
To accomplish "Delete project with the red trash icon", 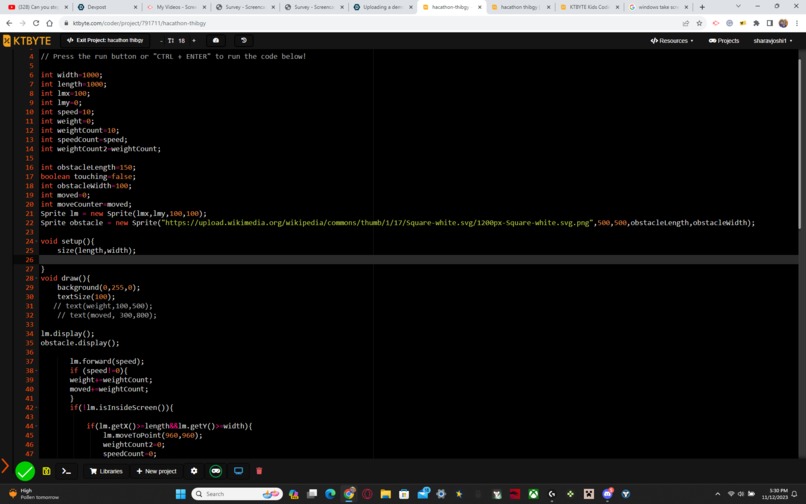I will (259, 471).
